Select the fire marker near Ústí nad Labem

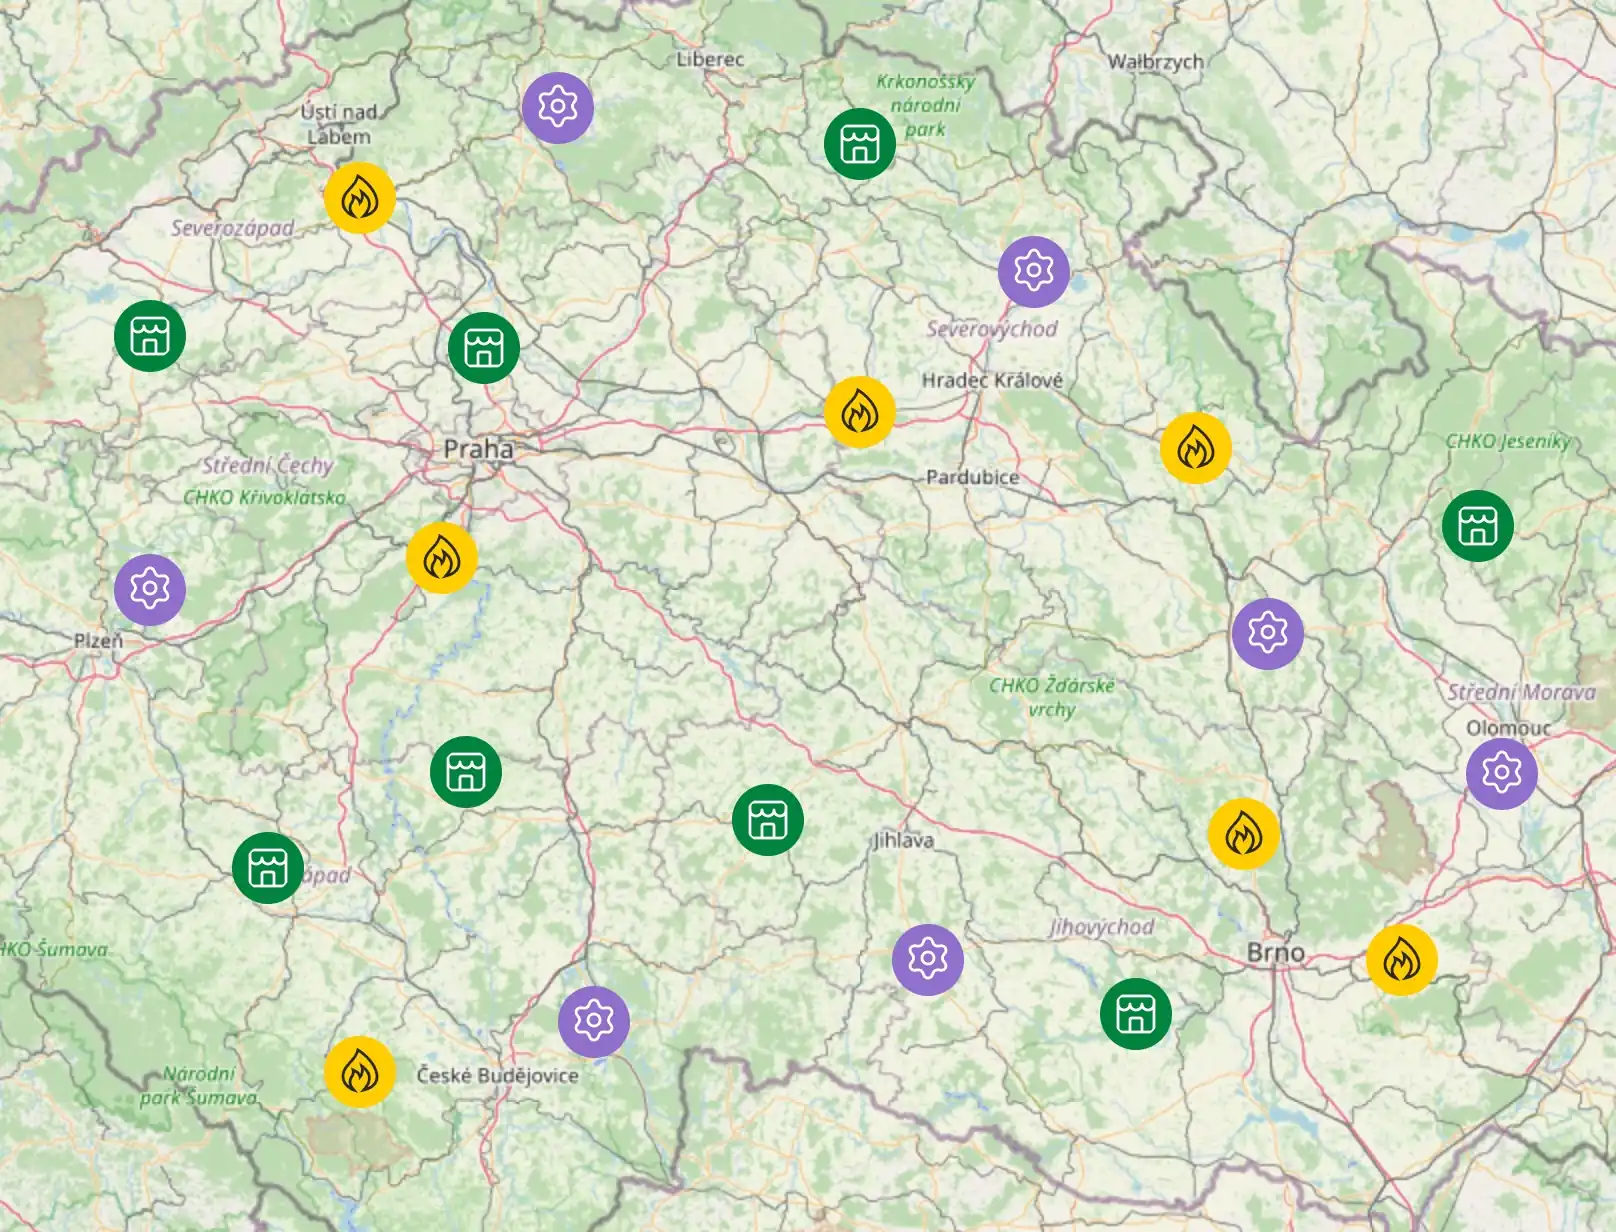361,199
